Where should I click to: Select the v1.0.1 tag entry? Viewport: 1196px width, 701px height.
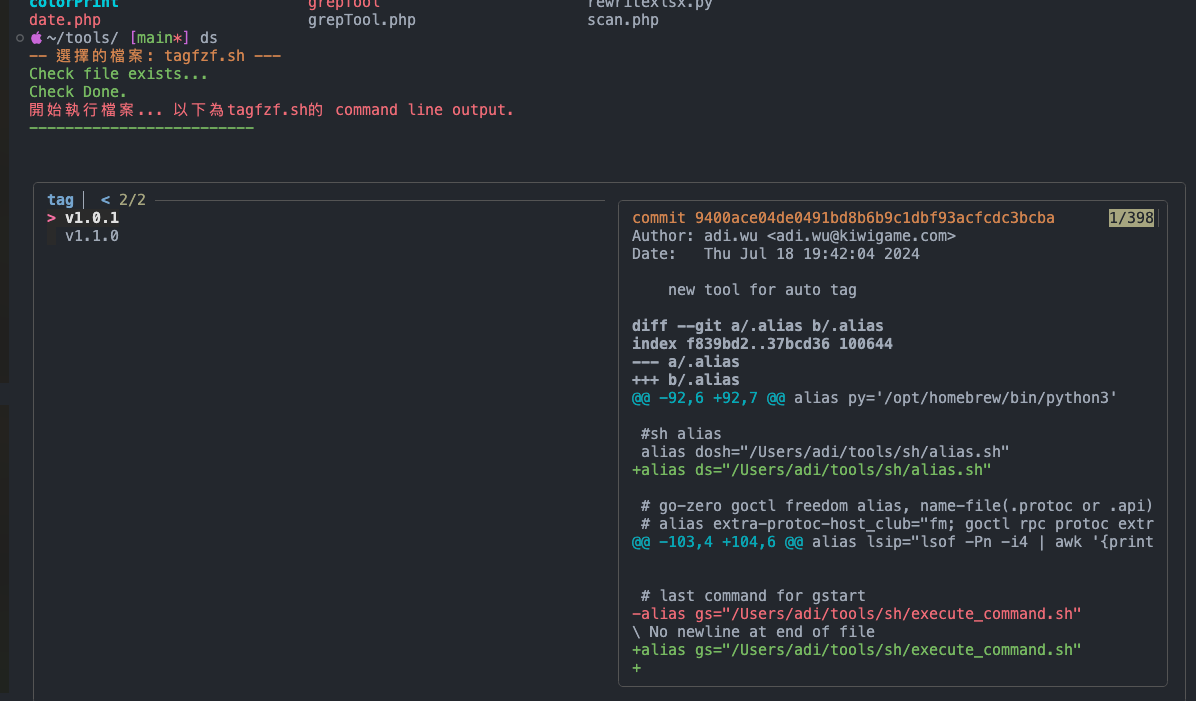tap(92, 218)
